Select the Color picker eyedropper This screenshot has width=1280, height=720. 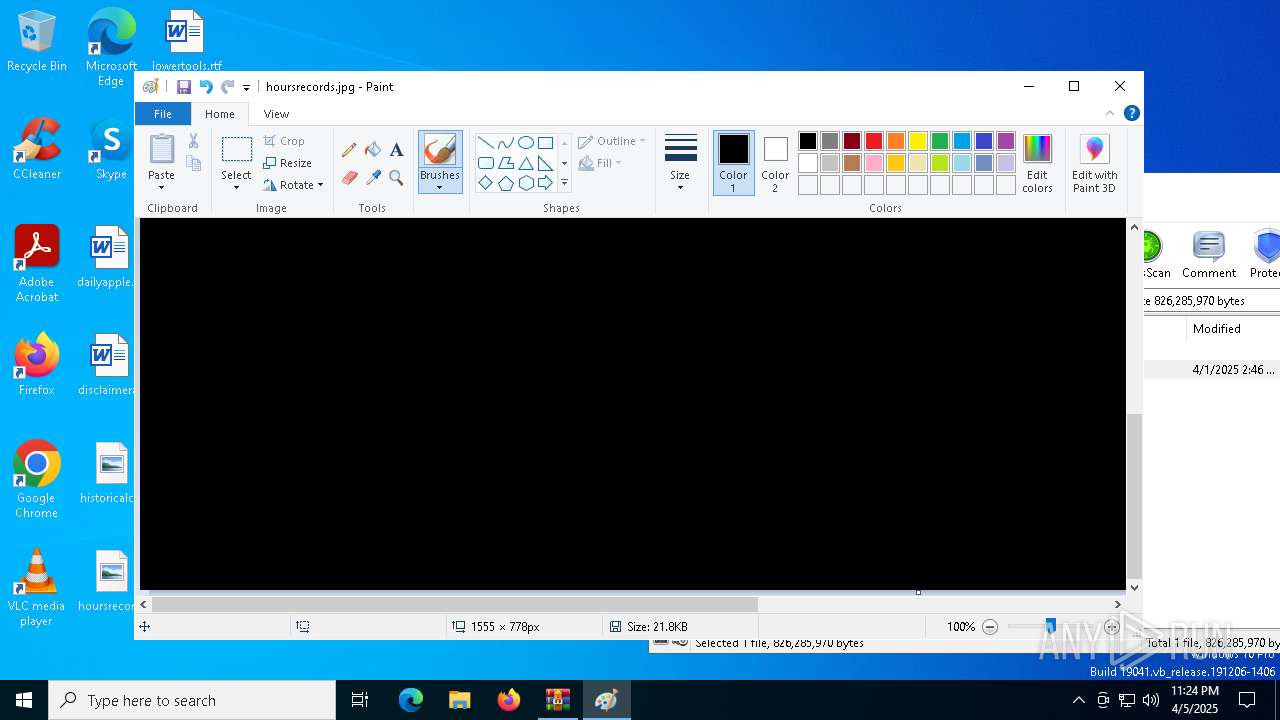coord(373,178)
